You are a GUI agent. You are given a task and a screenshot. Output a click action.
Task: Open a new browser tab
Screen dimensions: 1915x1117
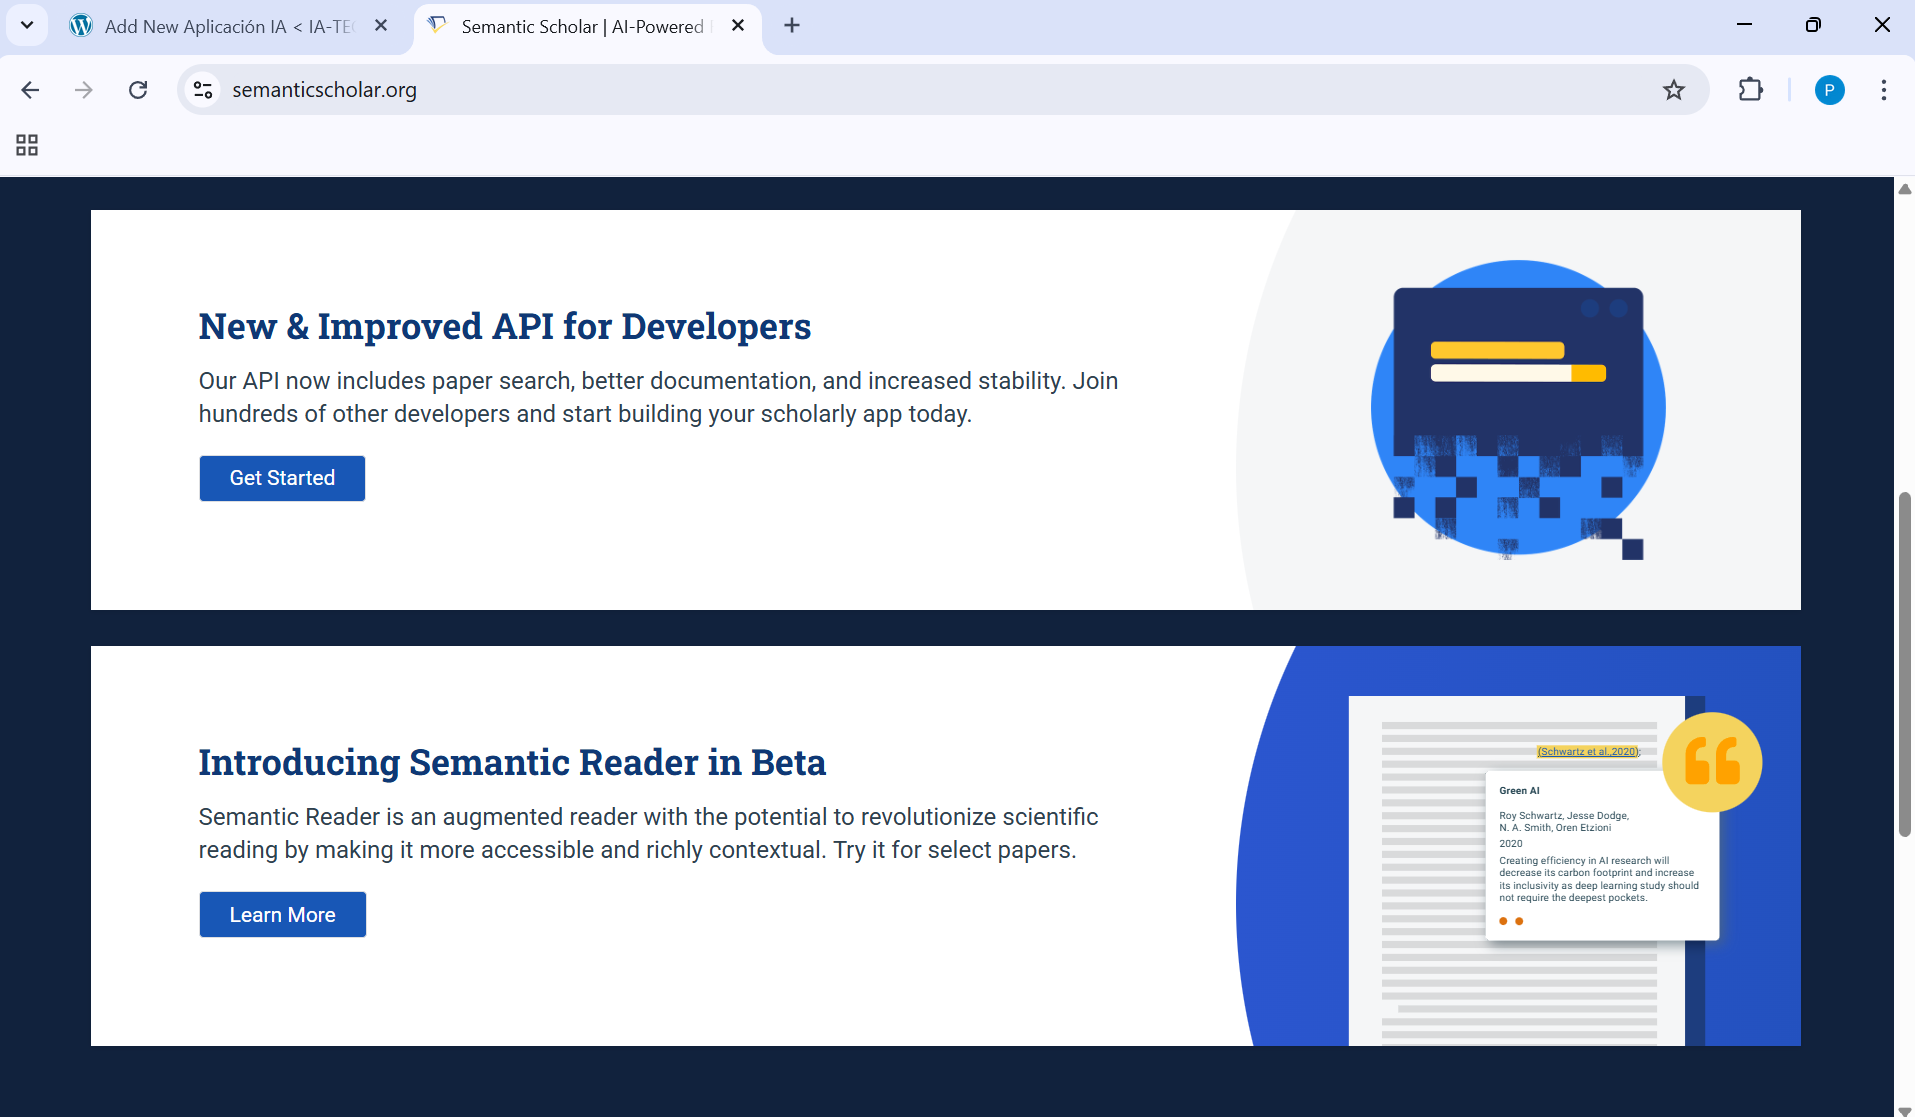pos(792,26)
